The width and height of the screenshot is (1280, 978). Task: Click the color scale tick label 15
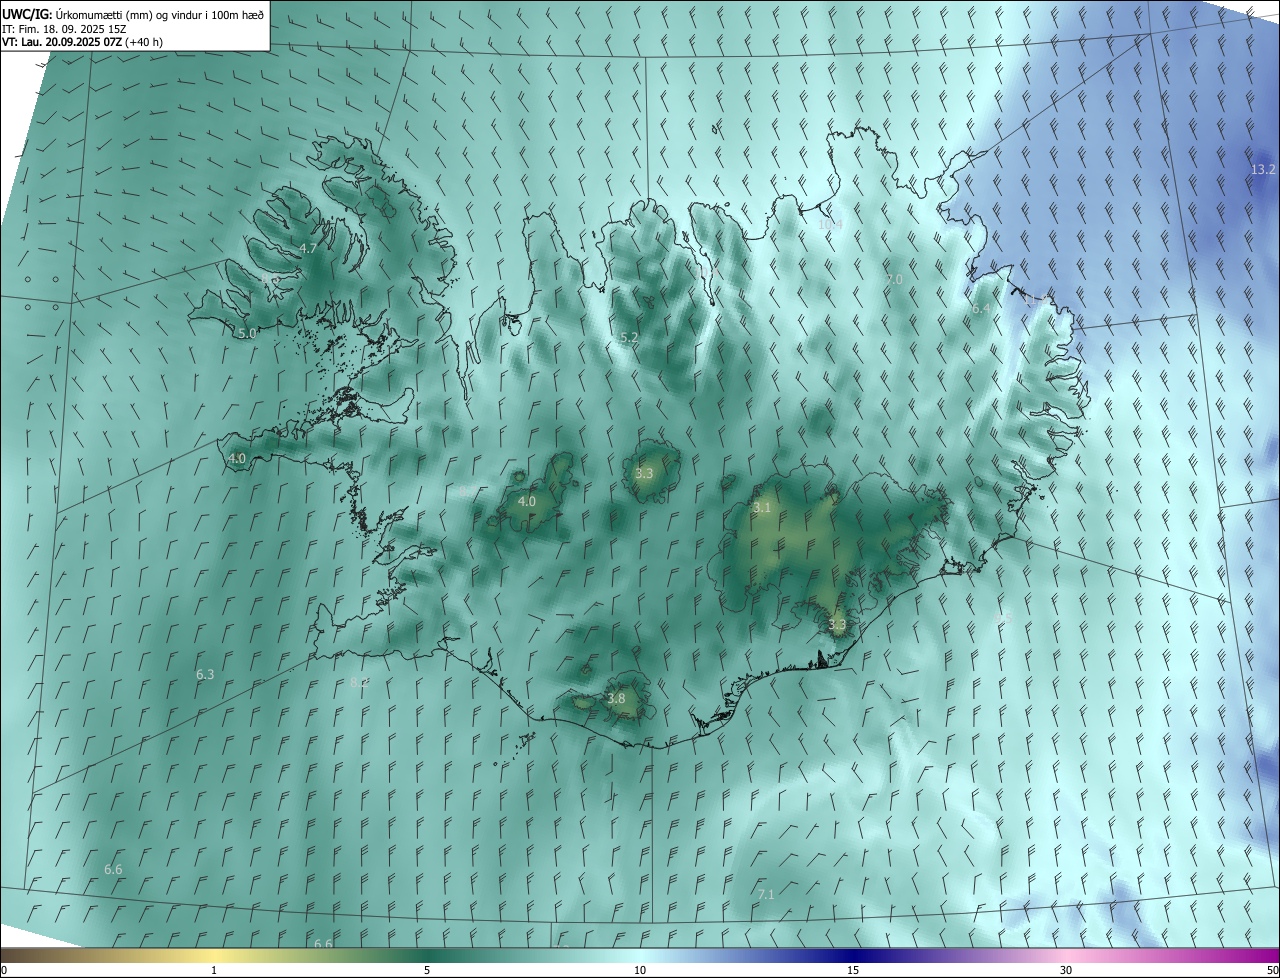pos(853,971)
